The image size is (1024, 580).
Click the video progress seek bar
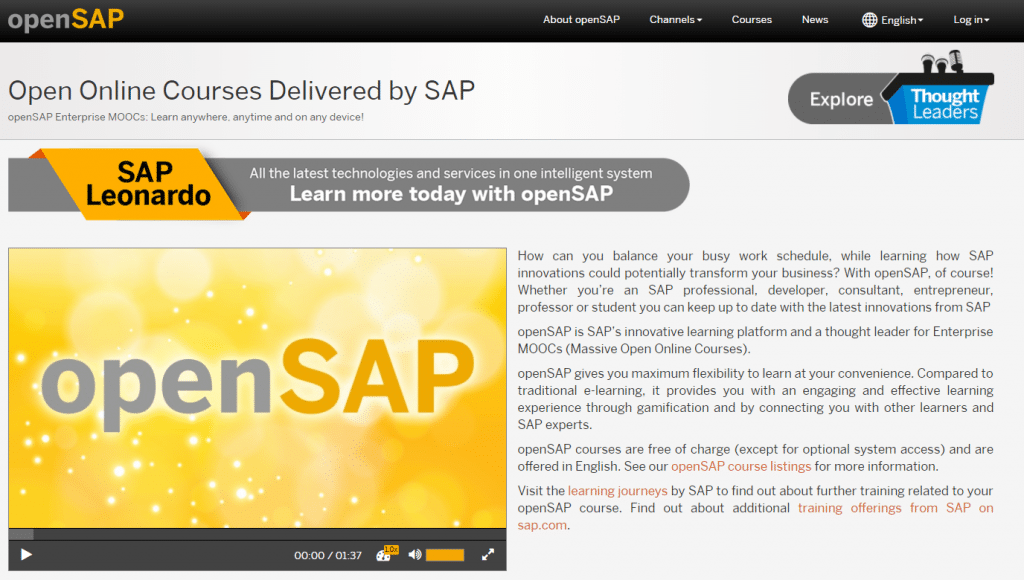[257, 534]
